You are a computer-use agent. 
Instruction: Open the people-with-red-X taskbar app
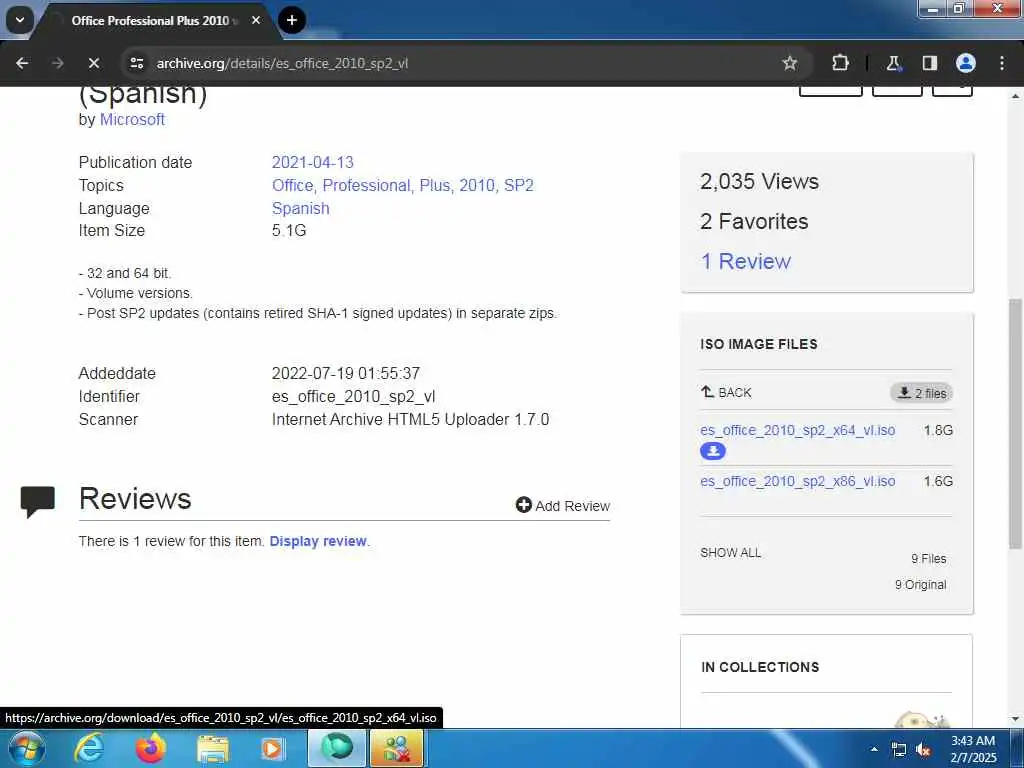[396, 748]
